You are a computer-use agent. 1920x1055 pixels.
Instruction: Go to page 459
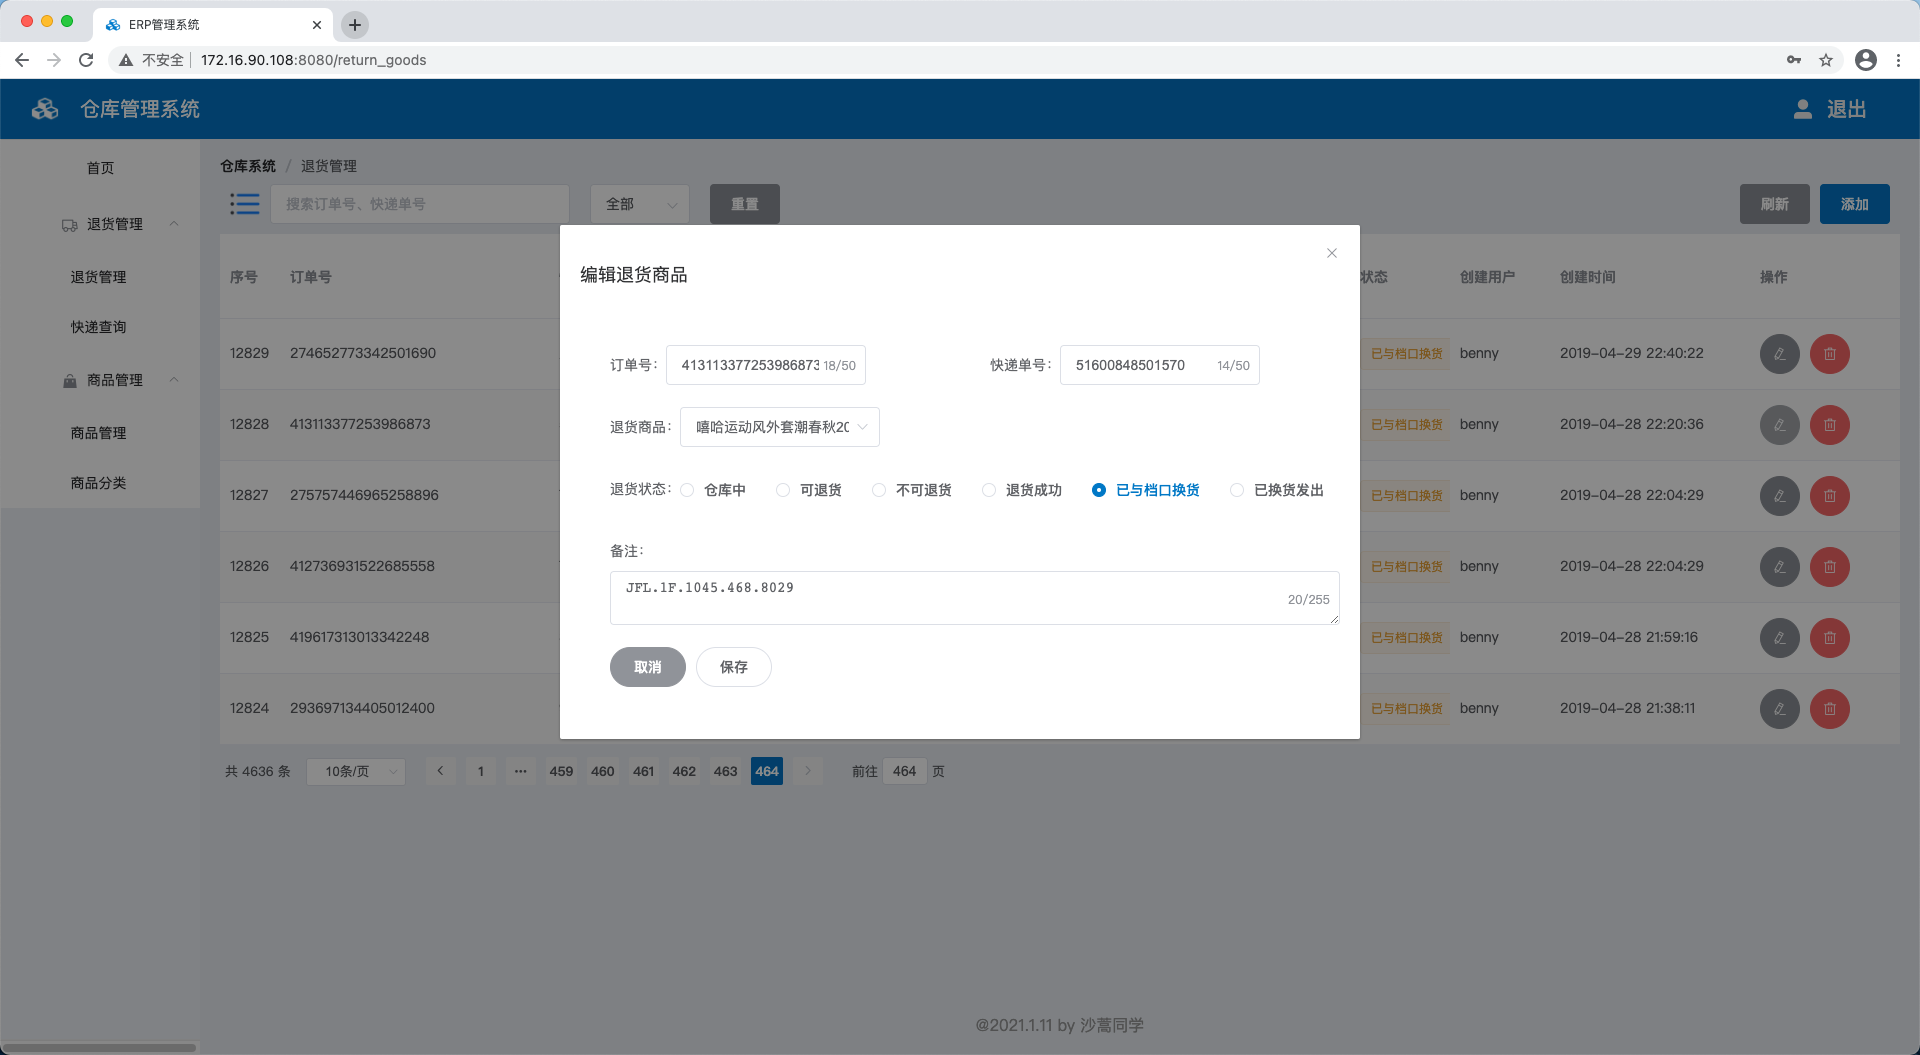point(561,771)
